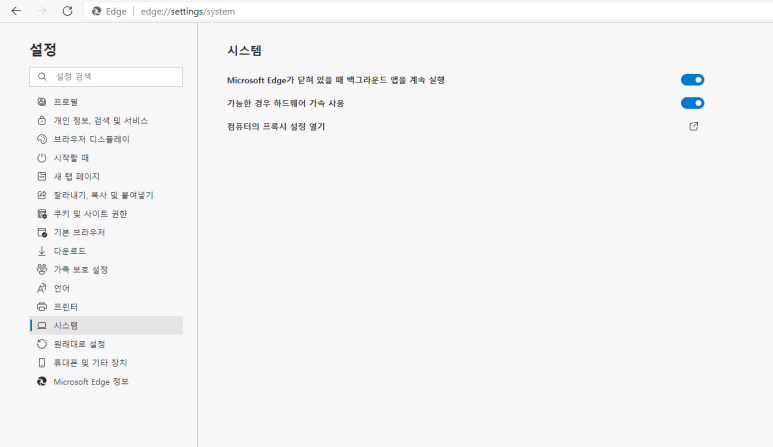Click the 설정 검색 search field
Image resolution: width=773 pixels, height=447 pixels.
click(106, 77)
